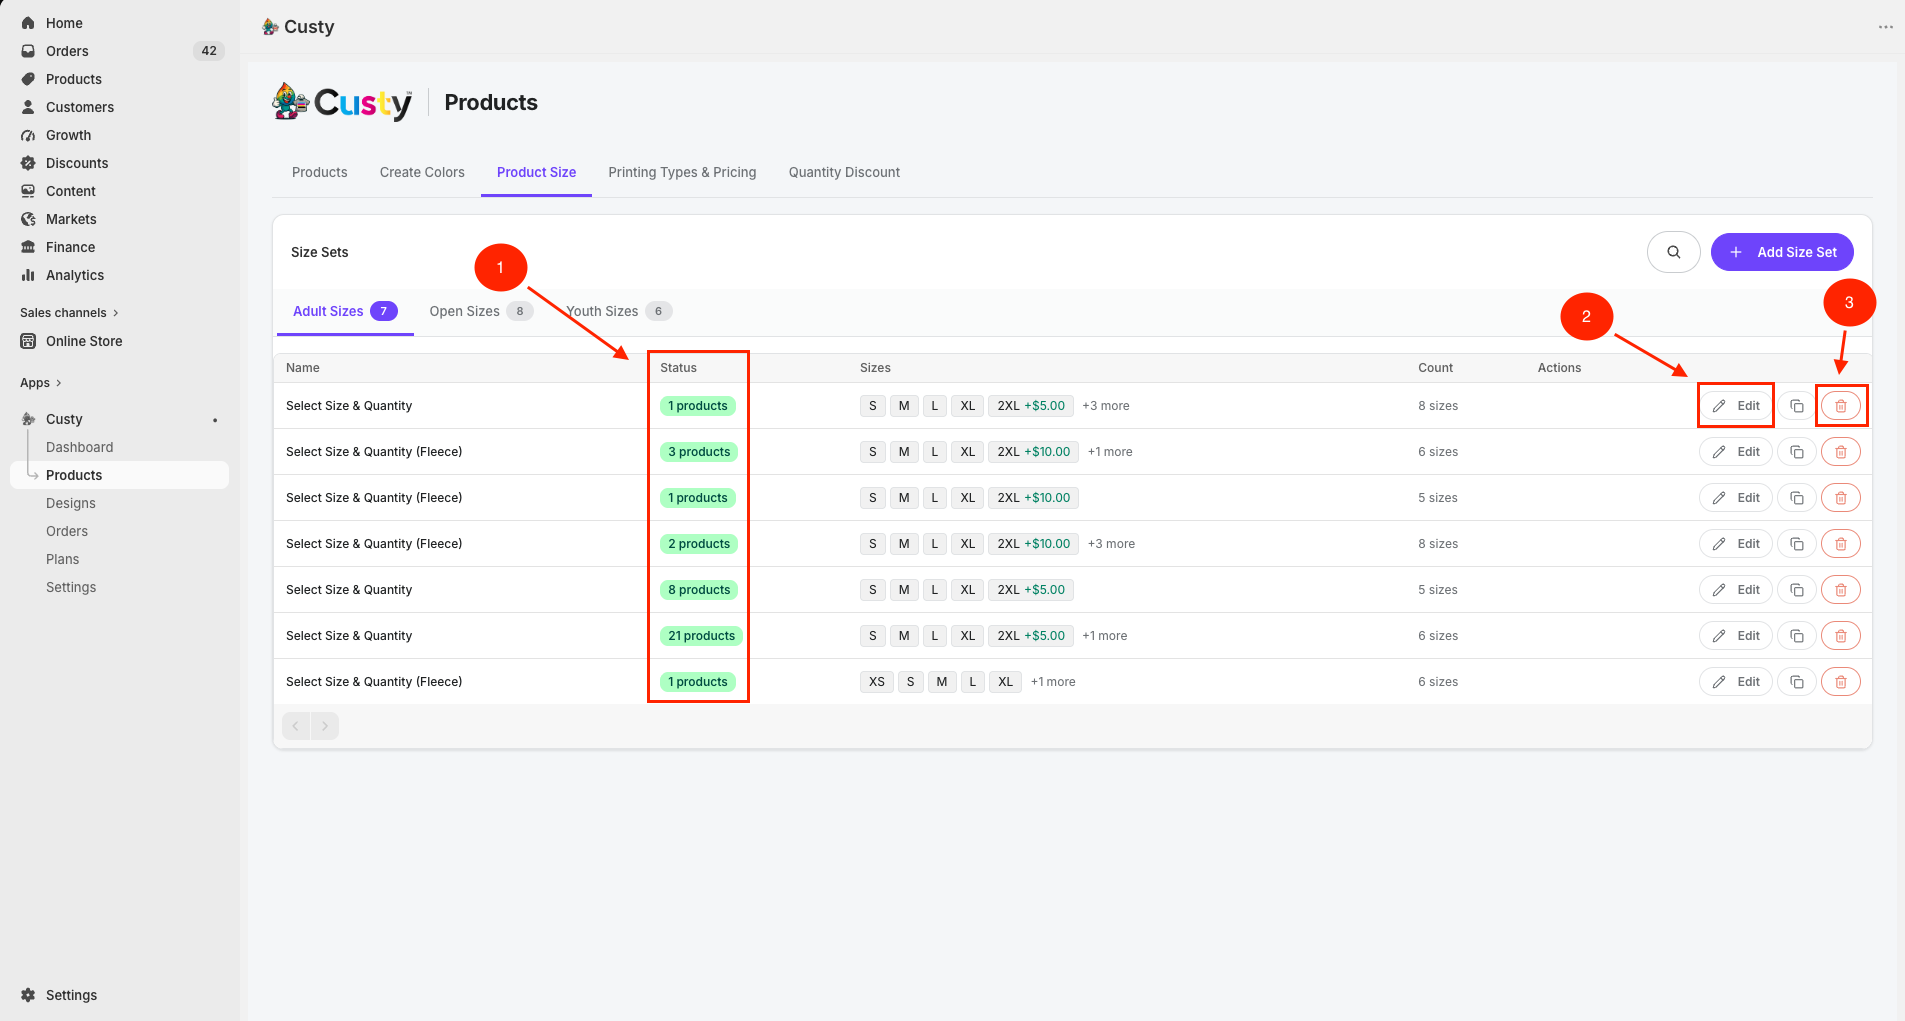Click the 21 products status badge
This screenshot has height=1021, width=1905.
[x=701, y=636]
